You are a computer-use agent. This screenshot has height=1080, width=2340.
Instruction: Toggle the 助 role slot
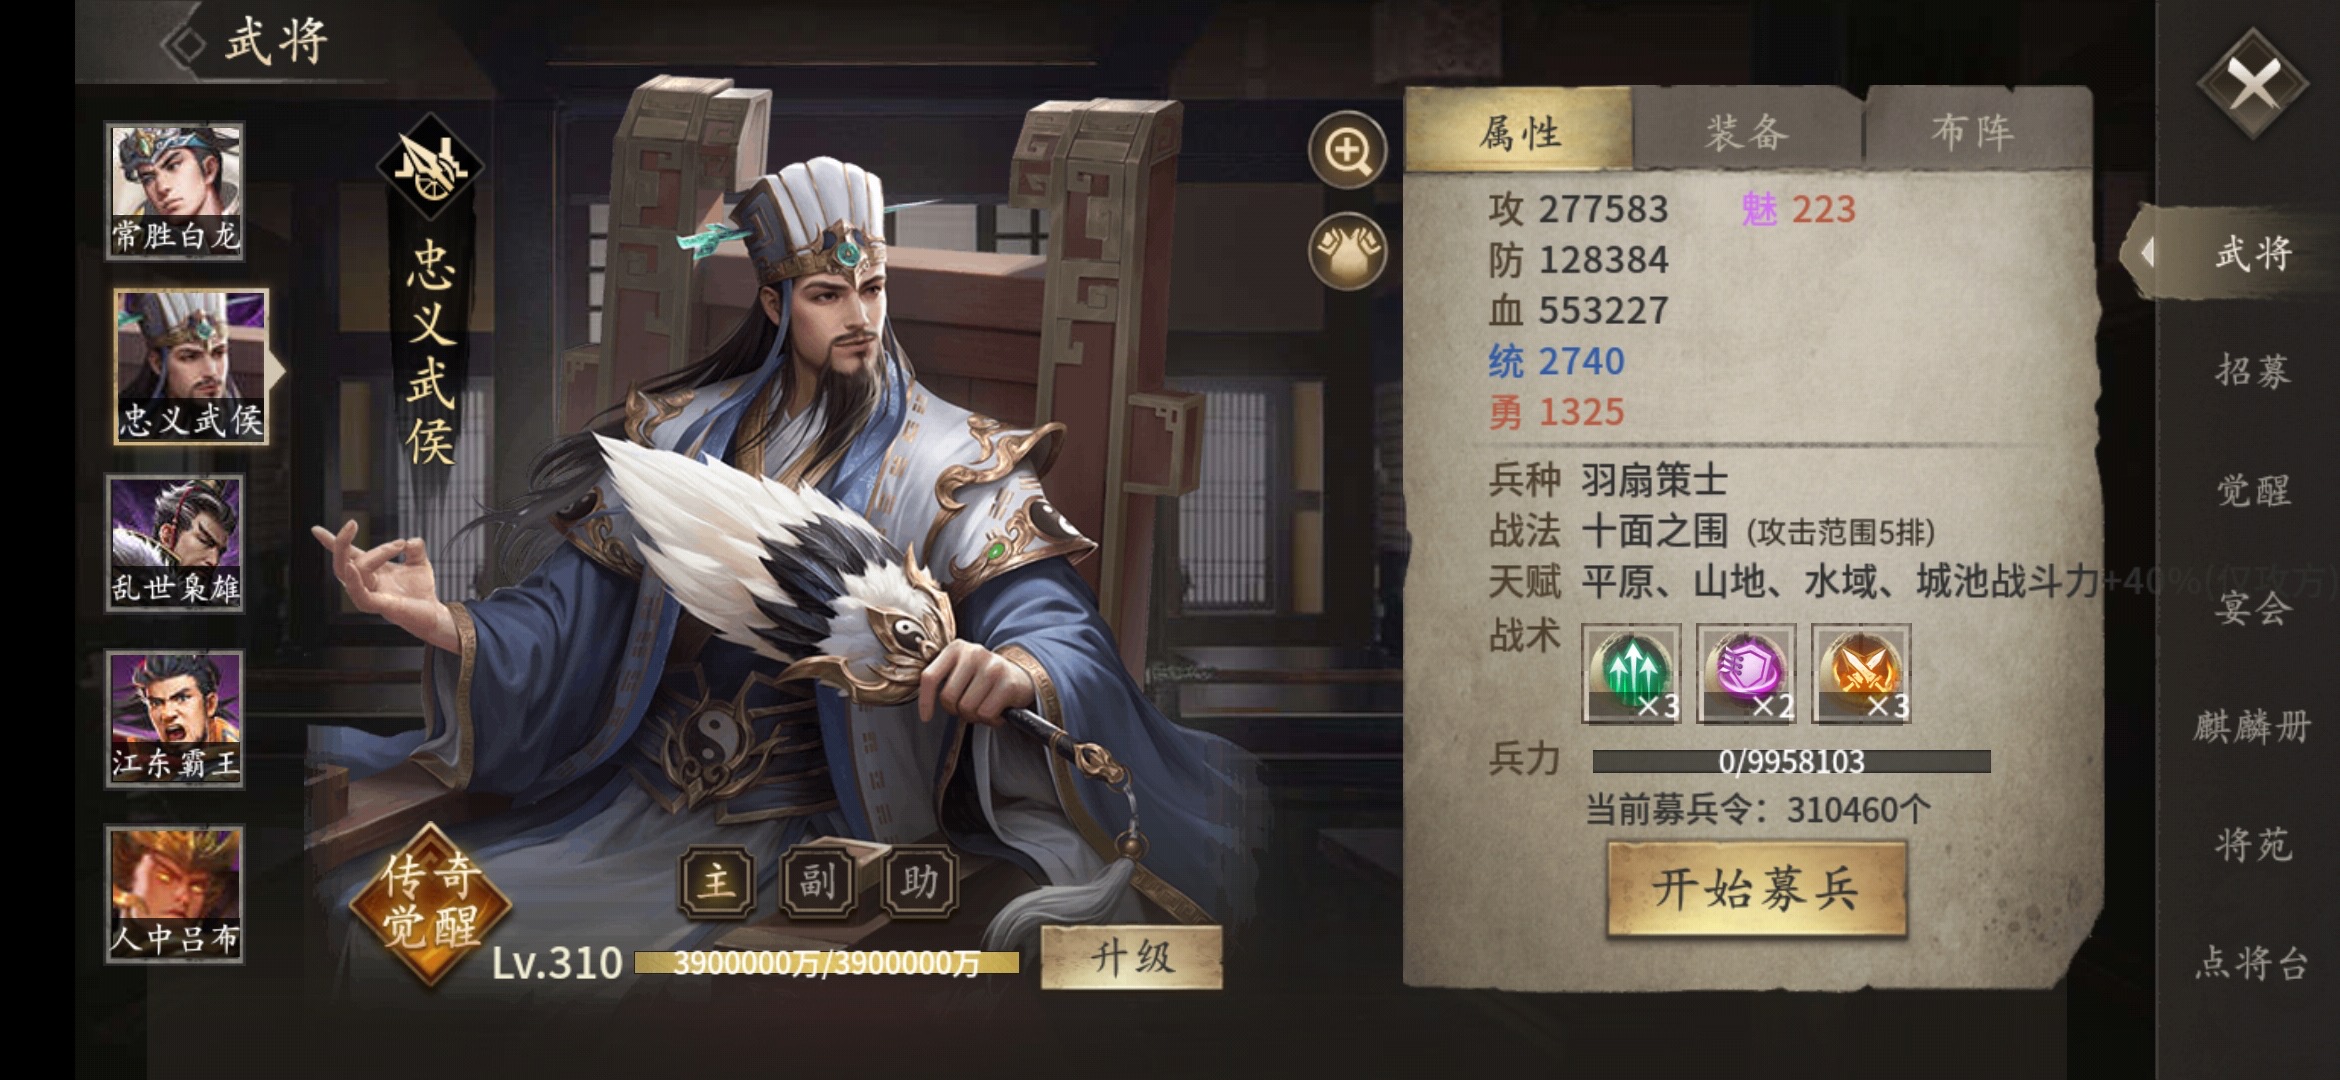919,882
